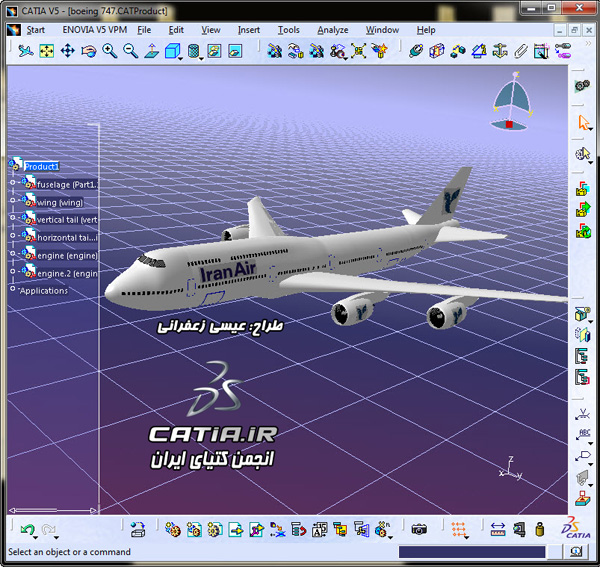
Task: Click the Measure Between ruler icon
Action: pyautogui.click(x=498, y=530)
